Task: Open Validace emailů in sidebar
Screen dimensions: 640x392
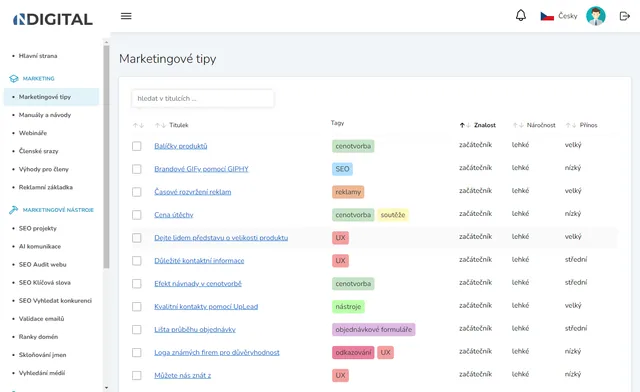Action: coord(41,318)
